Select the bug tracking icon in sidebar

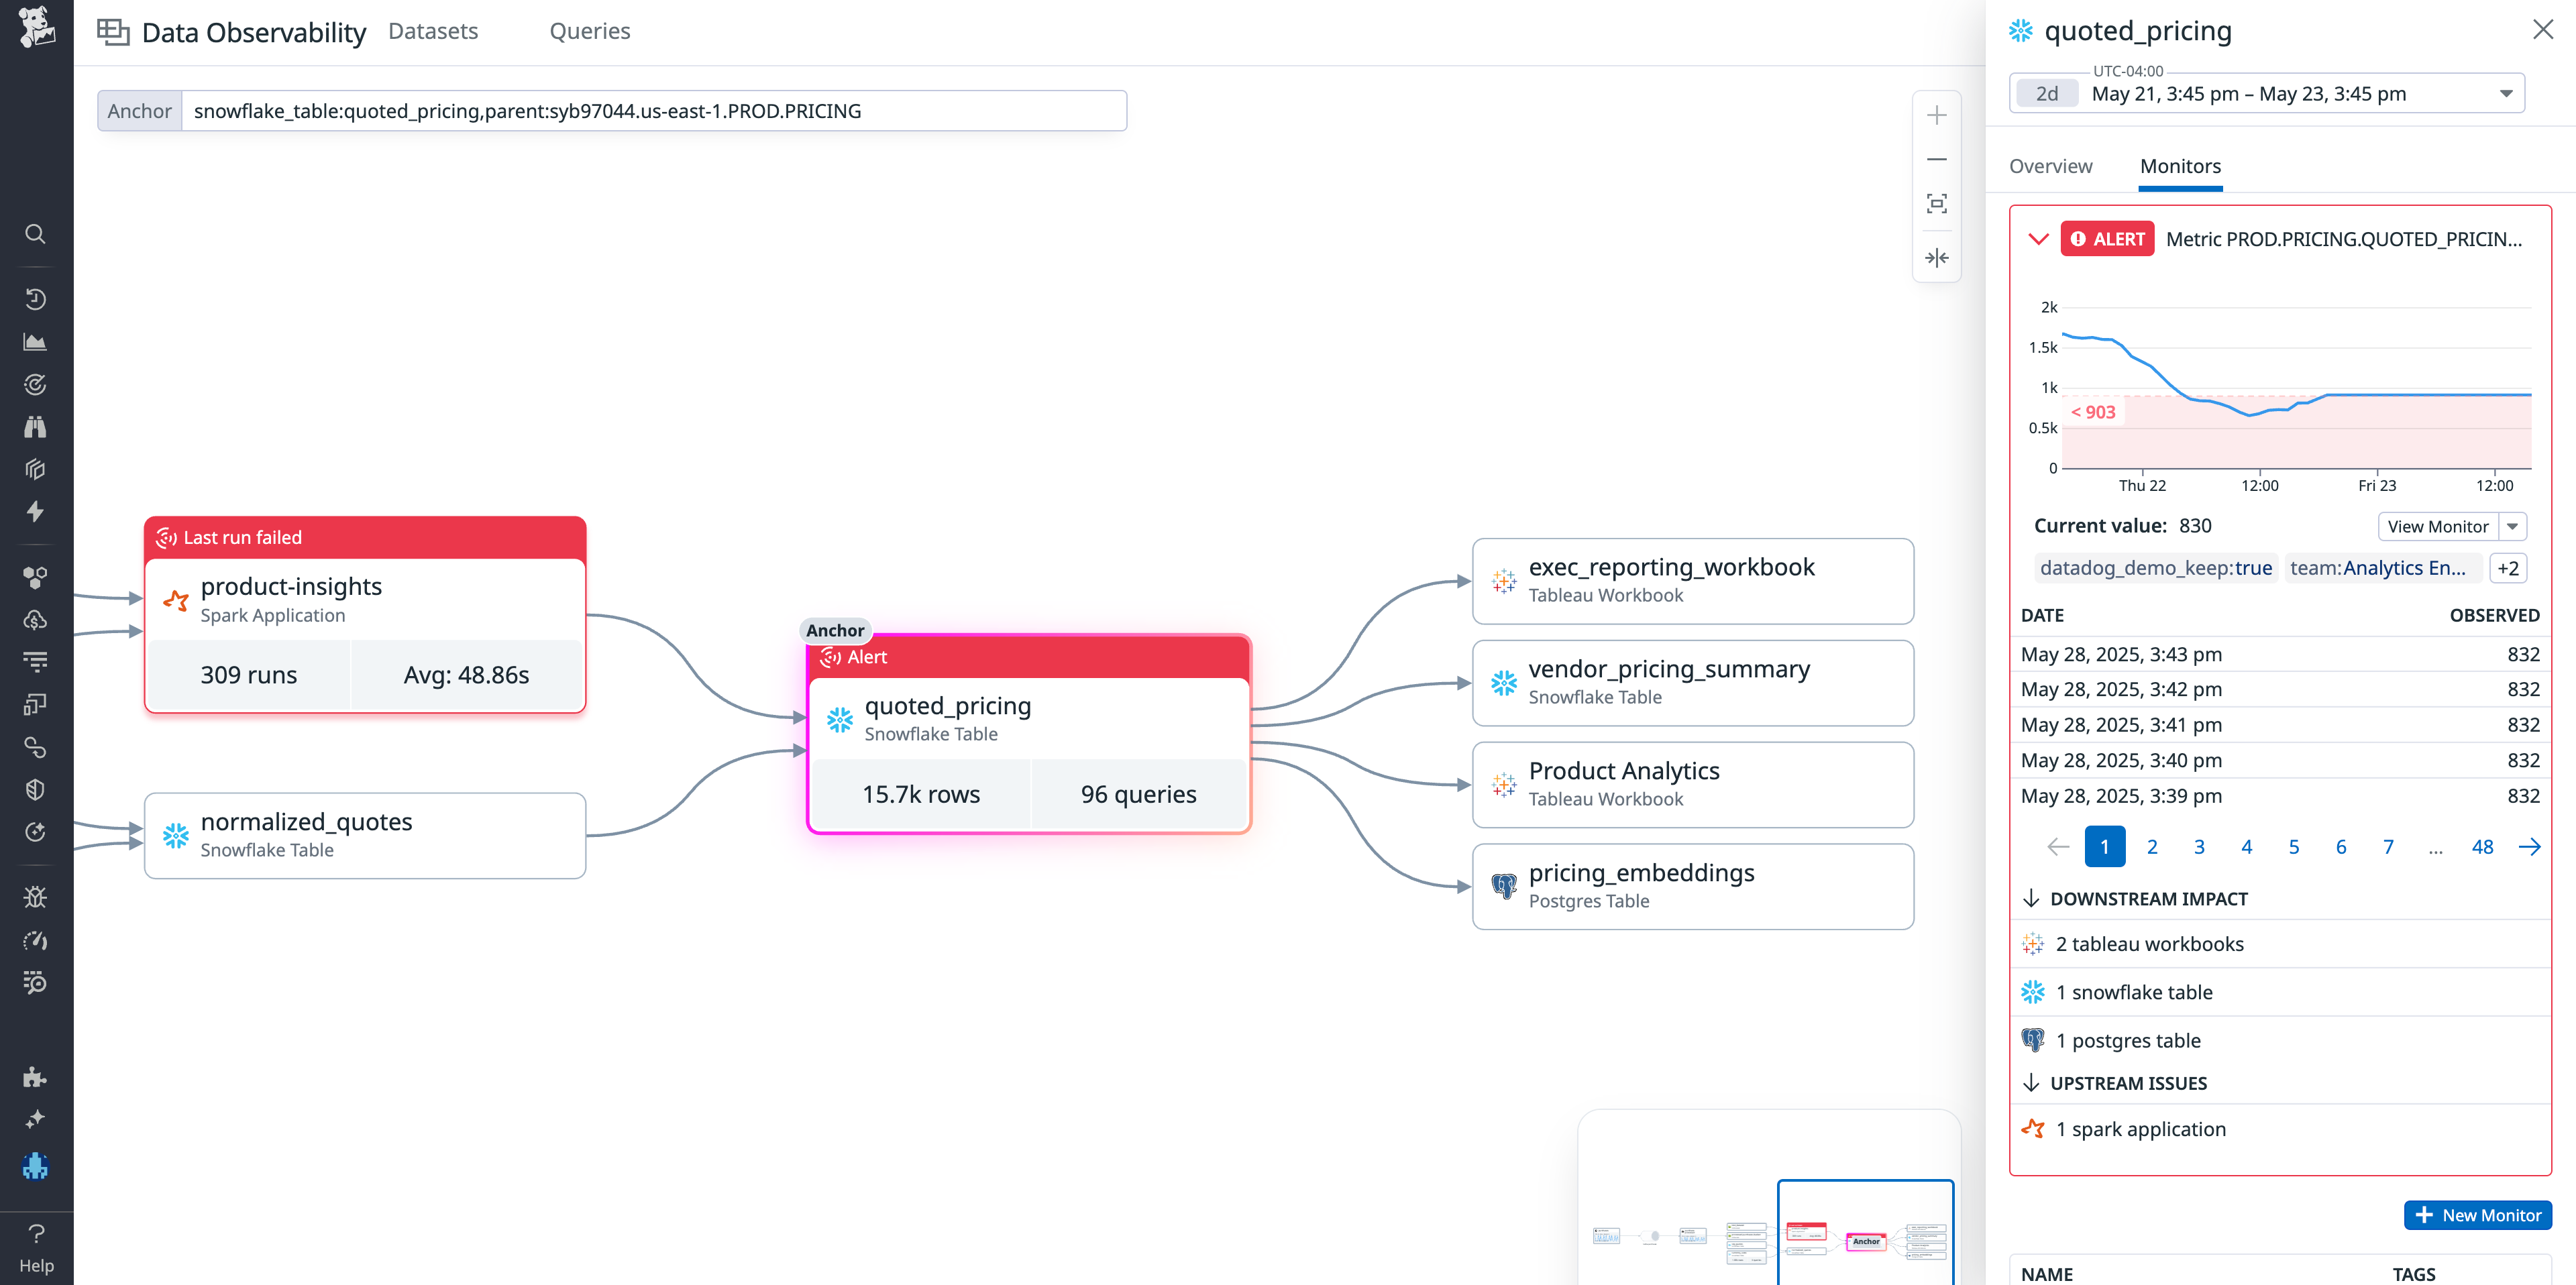(x=35, y=896)
